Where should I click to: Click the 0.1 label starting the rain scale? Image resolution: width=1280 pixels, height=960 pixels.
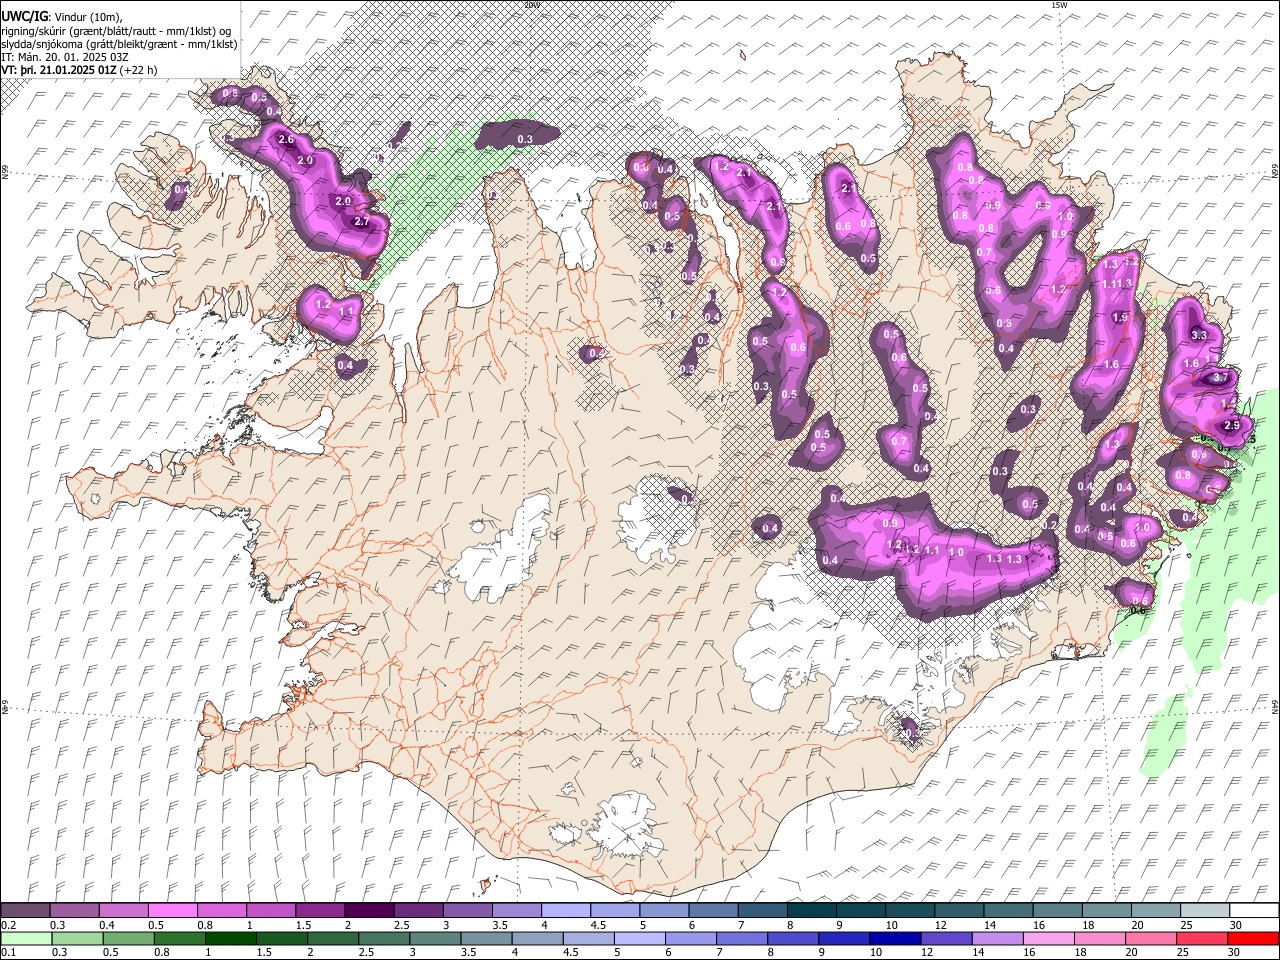tap(9, 952)
